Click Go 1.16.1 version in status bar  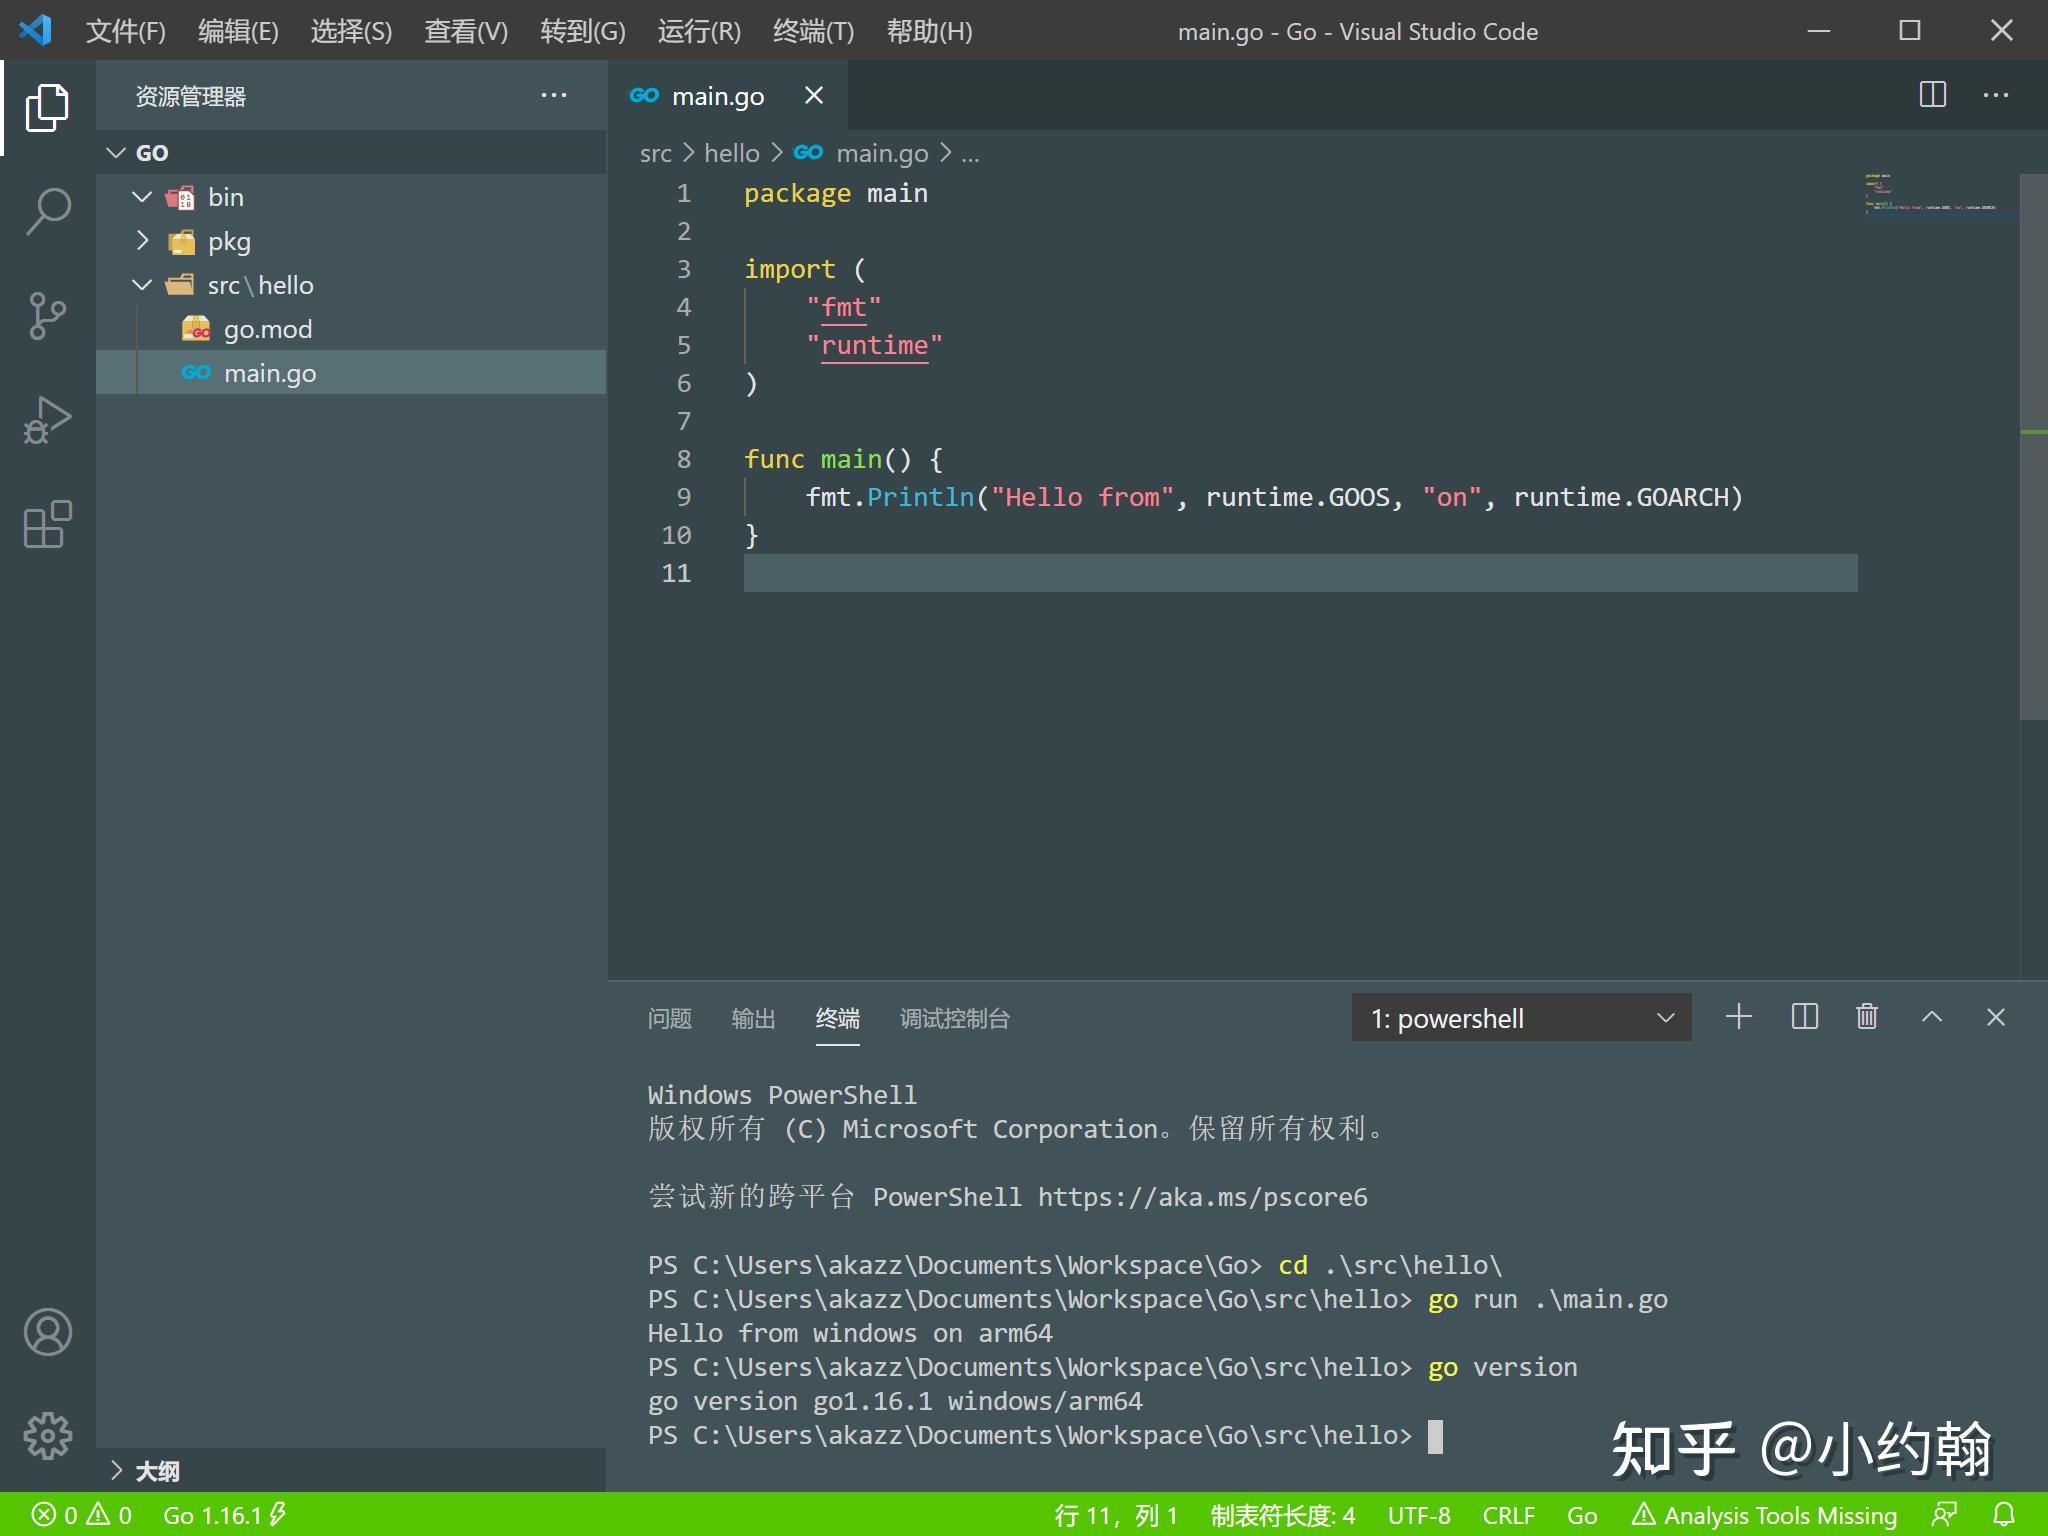pos(225,1515)
